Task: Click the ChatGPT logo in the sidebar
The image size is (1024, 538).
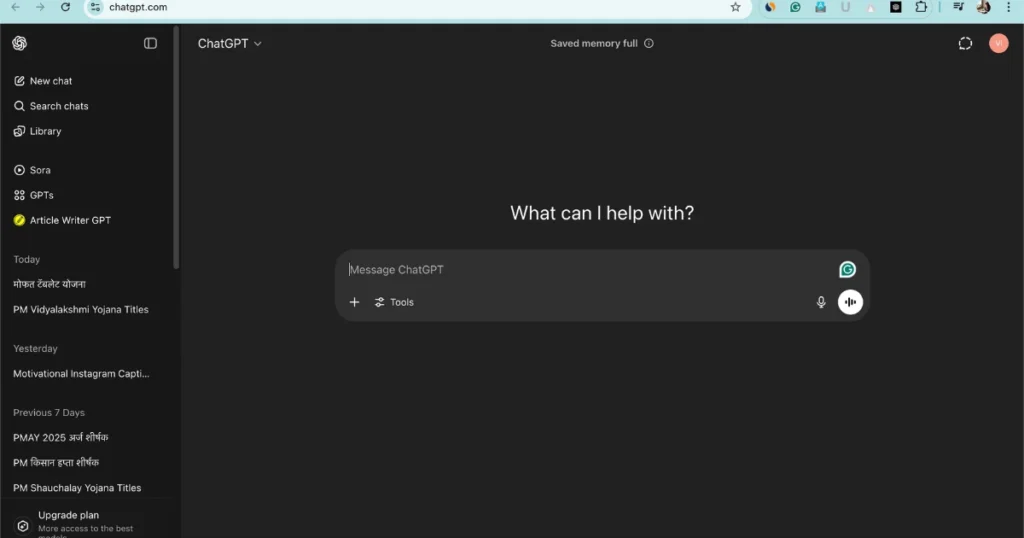Action: [x=20, y=43]
